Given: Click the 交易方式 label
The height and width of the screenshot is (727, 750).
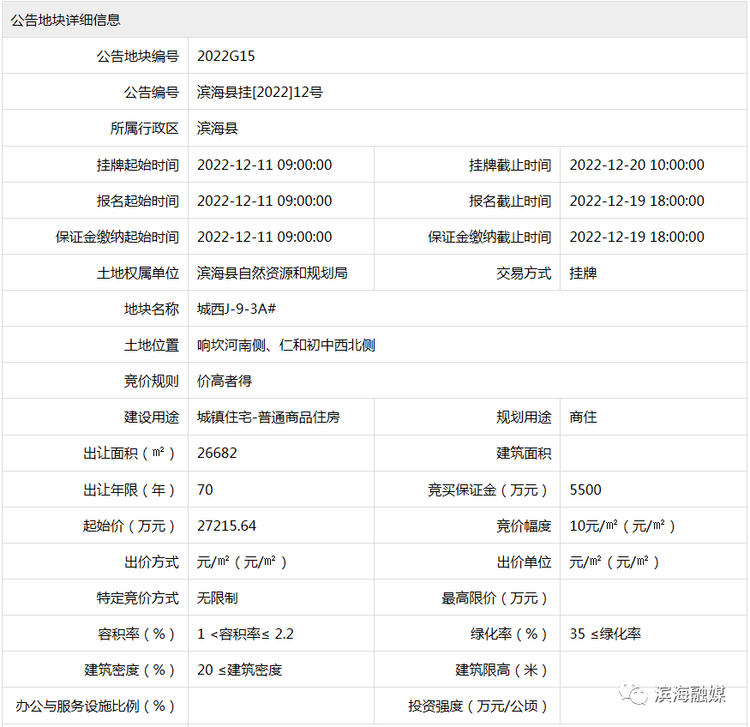Looking at the screenshot, I should (x=524, y=273).
